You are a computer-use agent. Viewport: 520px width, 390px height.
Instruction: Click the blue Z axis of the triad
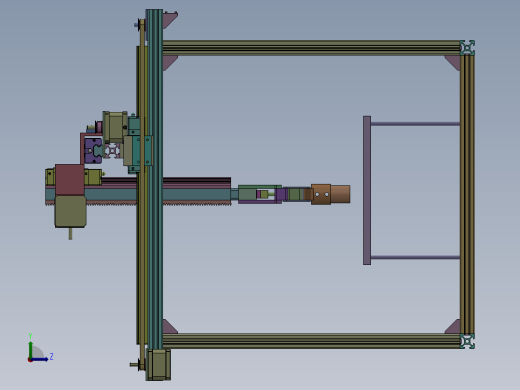point(39,359)
